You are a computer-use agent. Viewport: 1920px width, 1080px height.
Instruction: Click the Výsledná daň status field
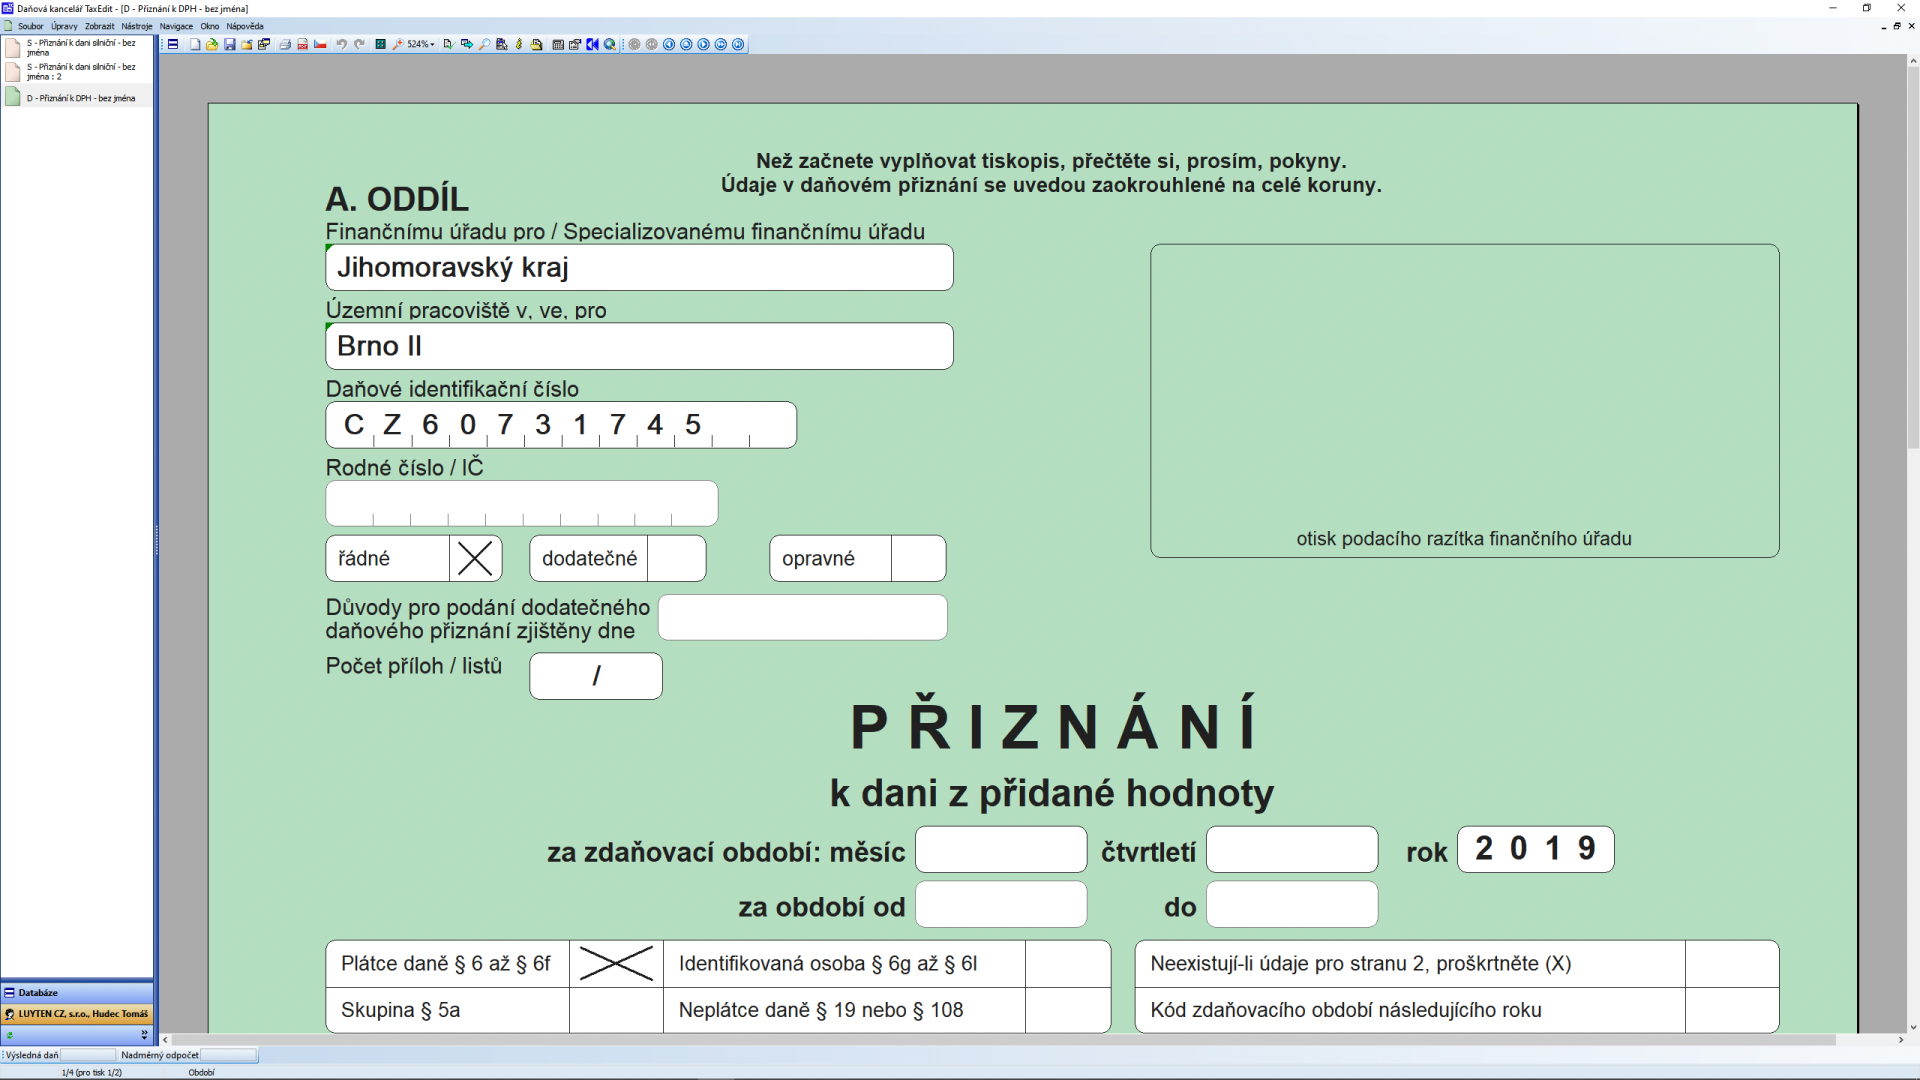pos(88,1055)
